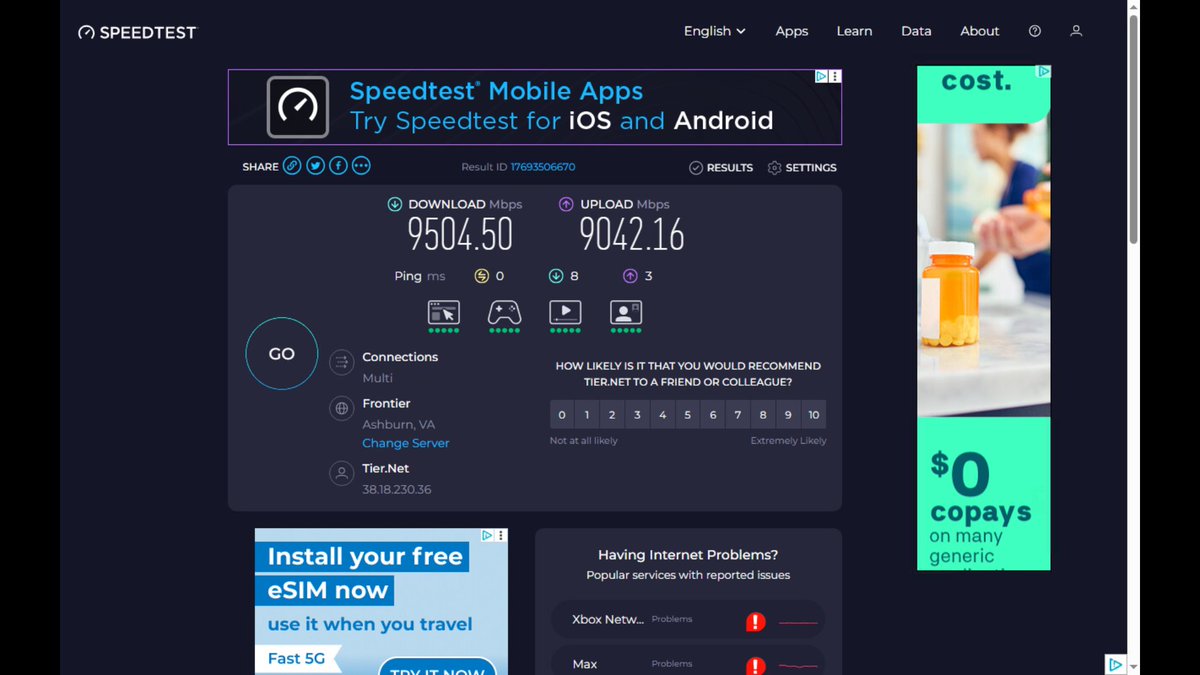Click the upload ping icon
The height and width of the screenshot is (675, 1200).
click(630, 276)
